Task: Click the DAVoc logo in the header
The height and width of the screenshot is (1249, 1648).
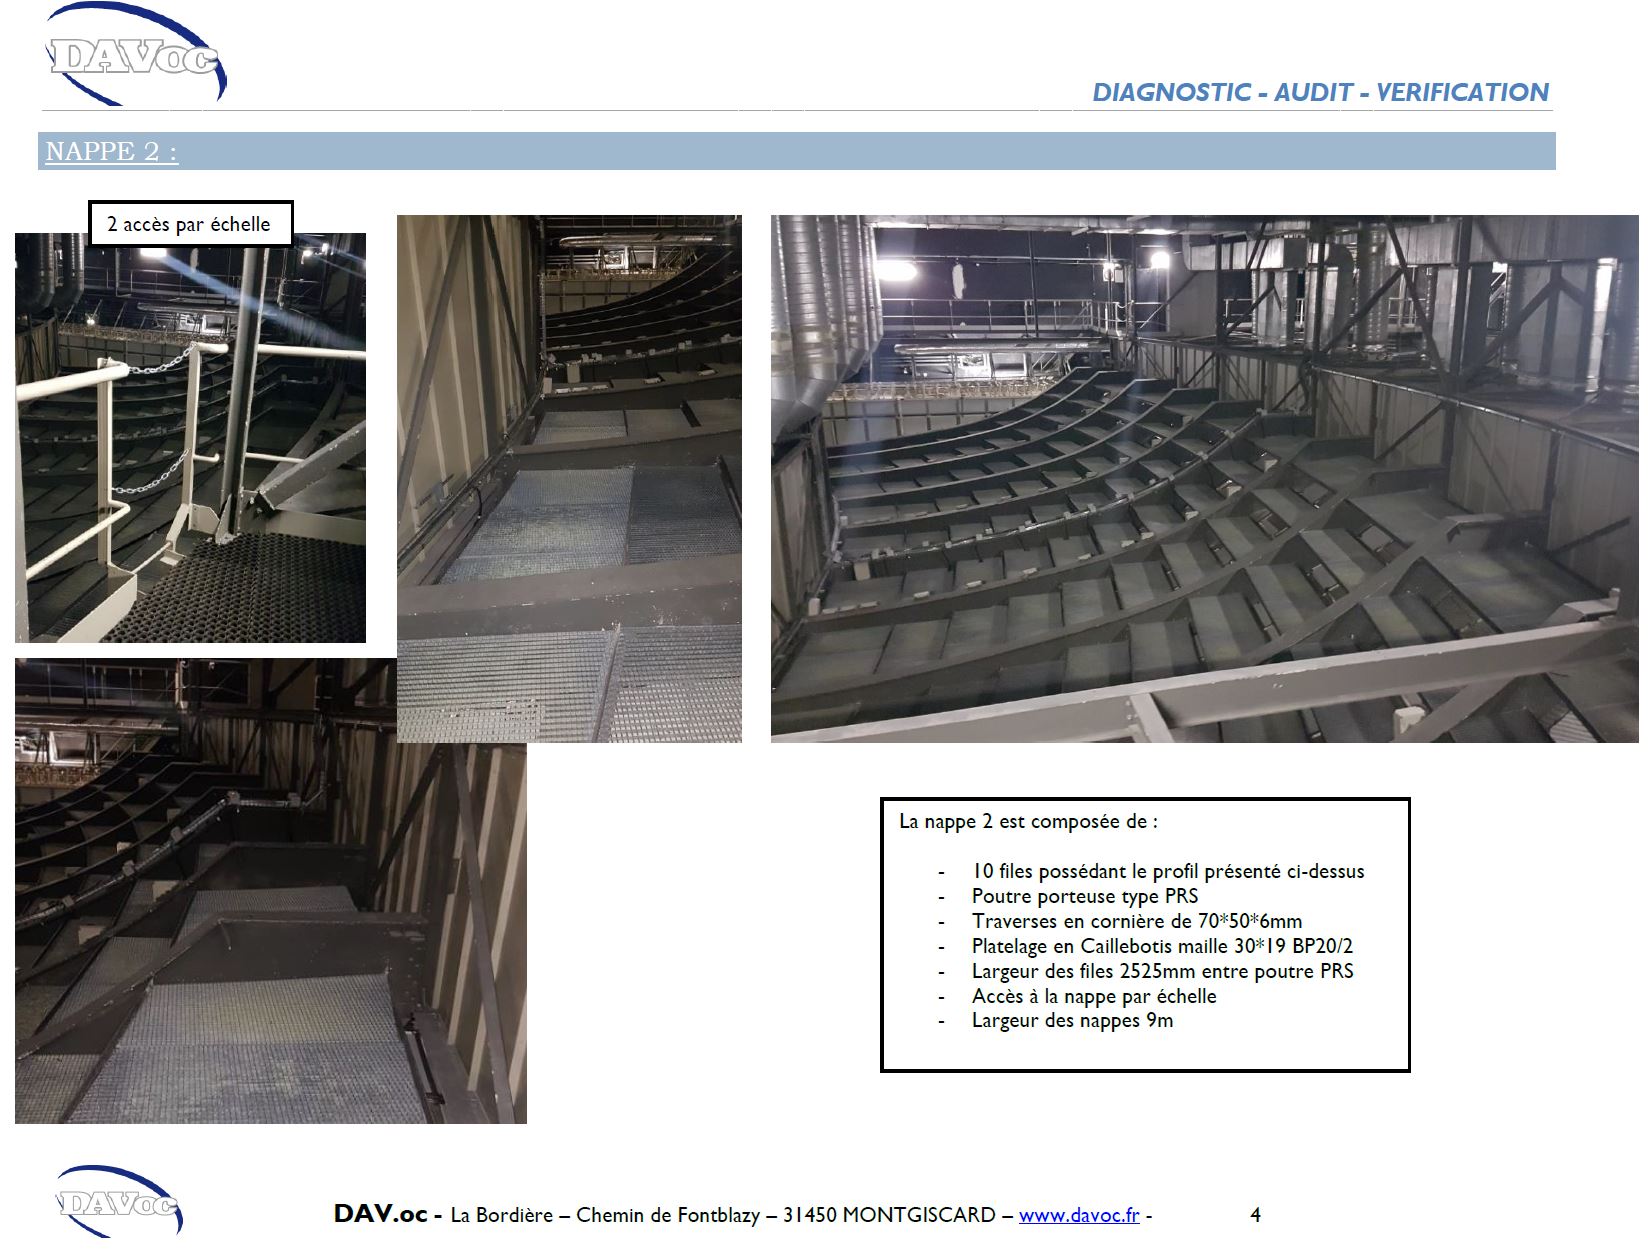Action: [135, 55]
